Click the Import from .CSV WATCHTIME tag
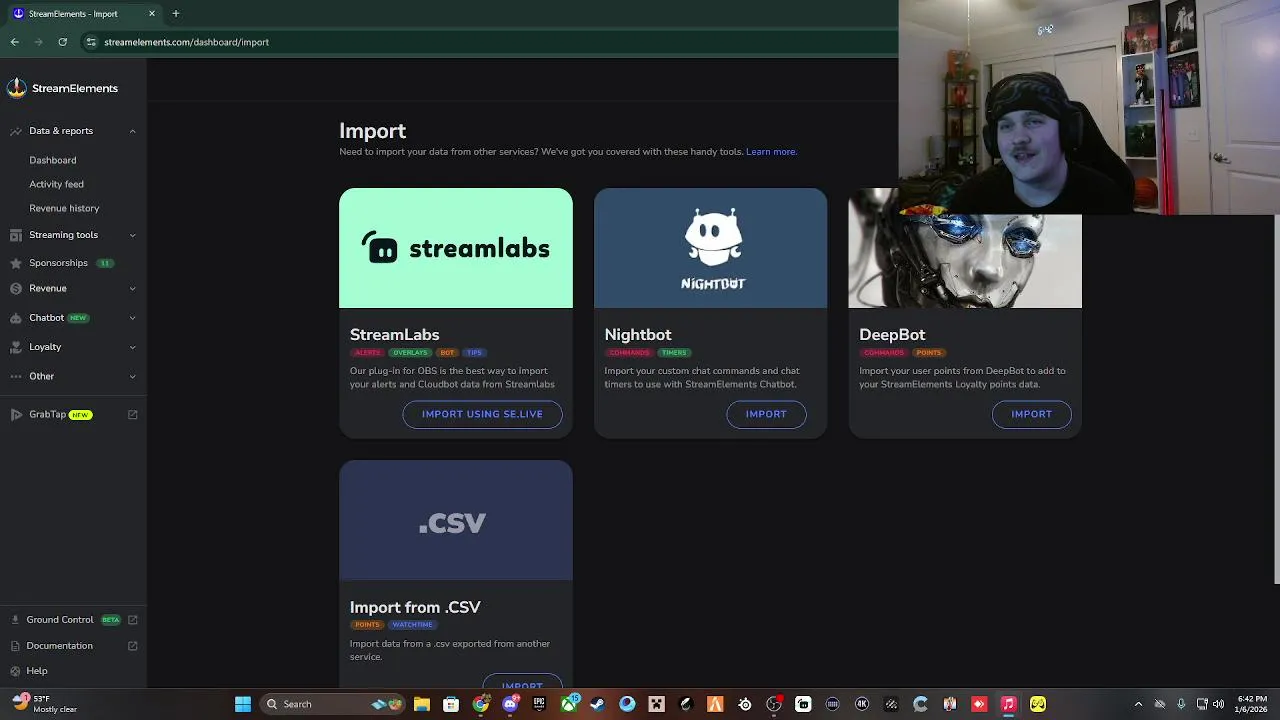 (412, 625)
